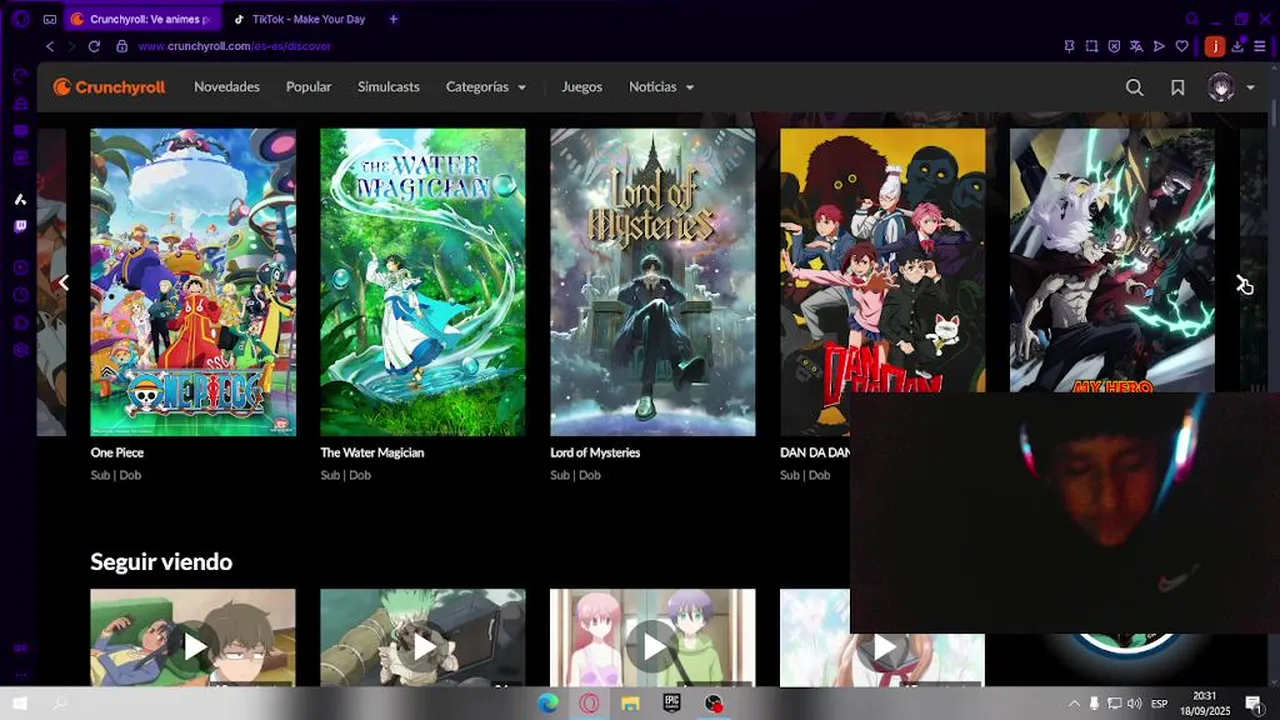Click the Crunchyroll user avatar
1280x720 pixels.
tap(1221, 88)
